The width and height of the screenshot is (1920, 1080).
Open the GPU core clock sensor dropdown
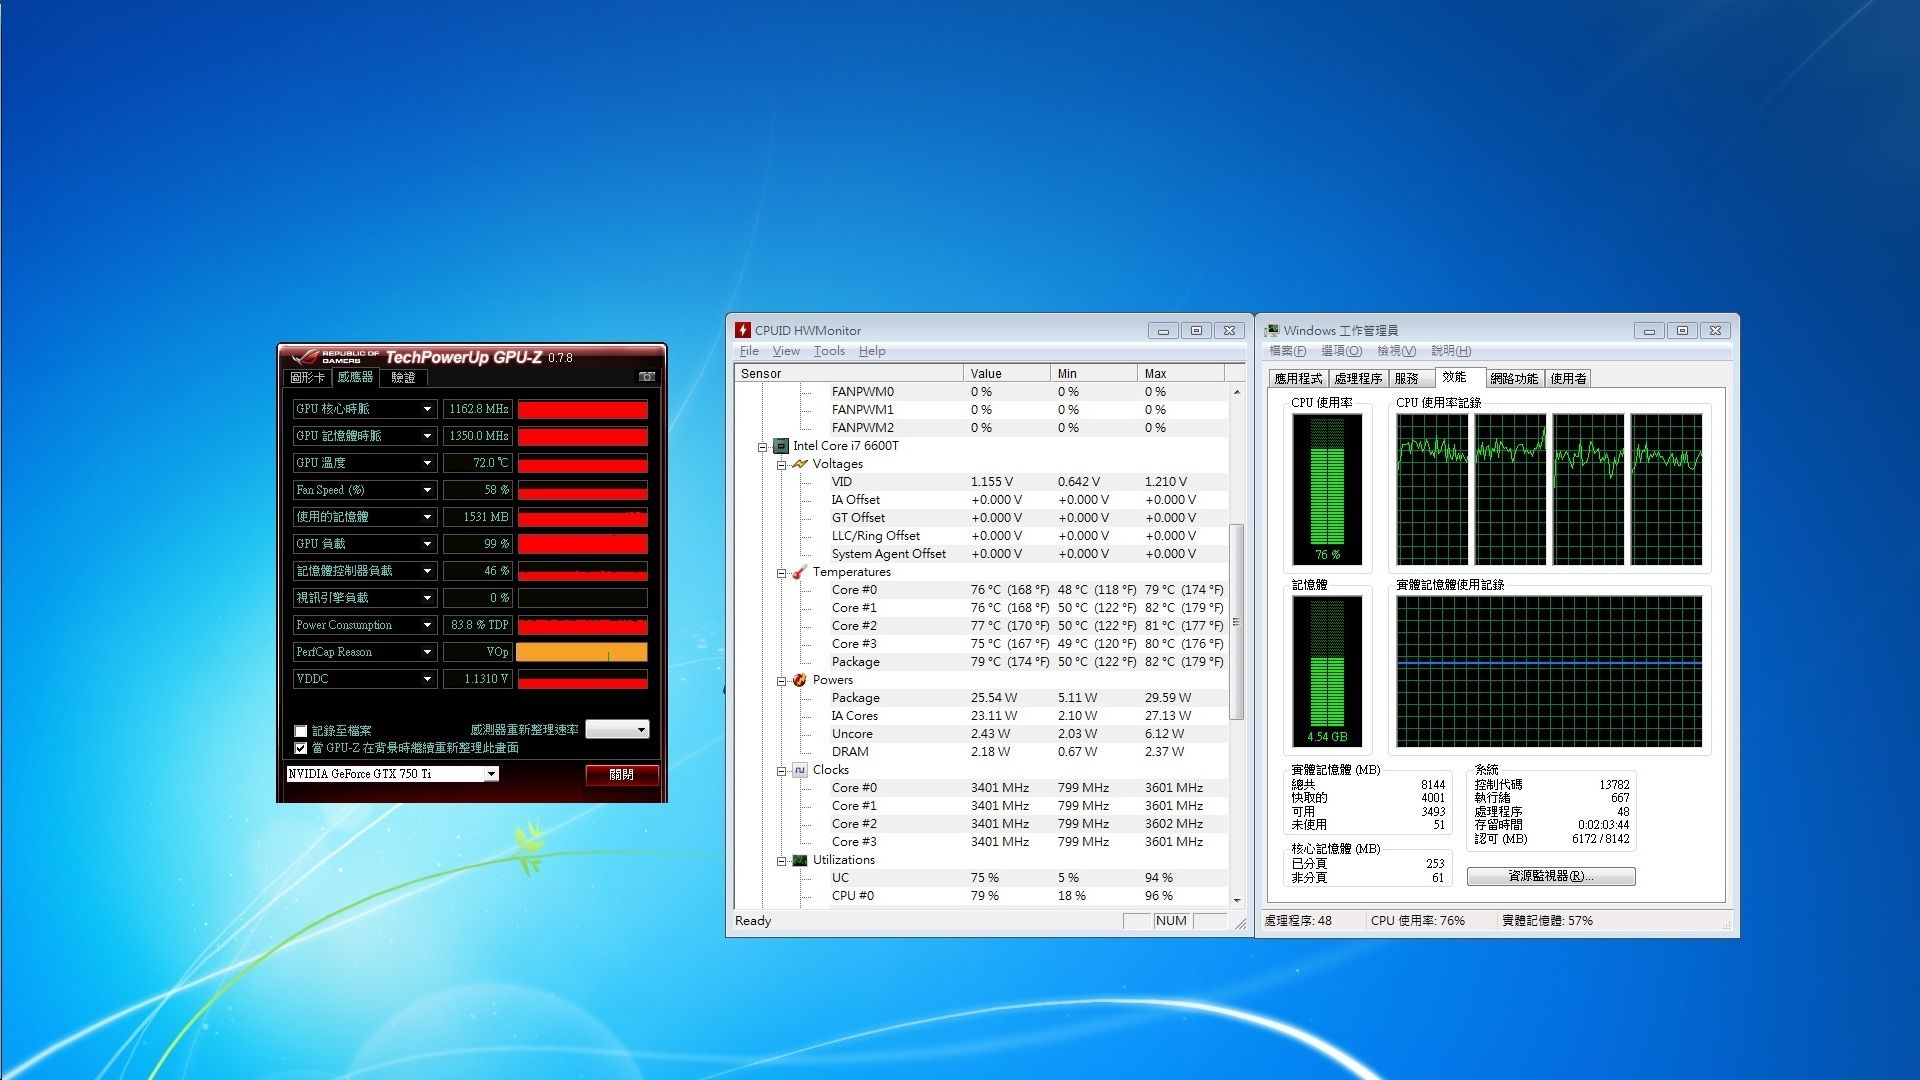pyautogui.click(x=427, y=409)
